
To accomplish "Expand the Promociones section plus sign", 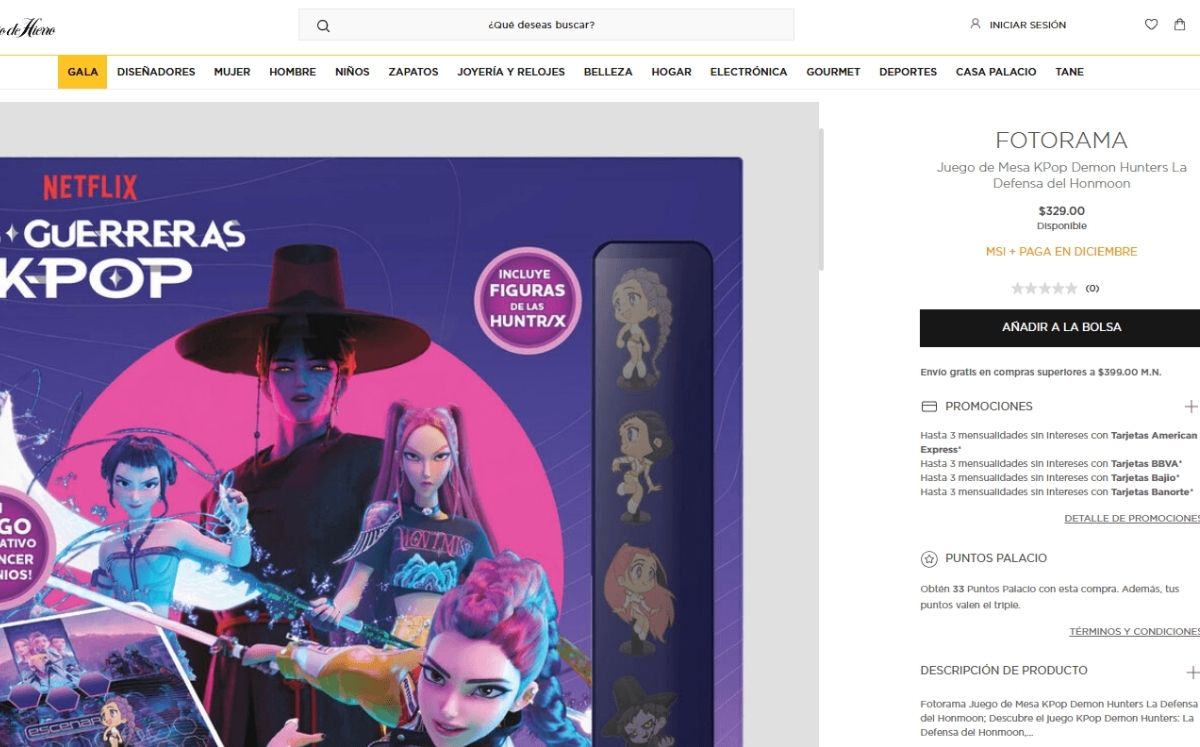I will click(1191, 407).
